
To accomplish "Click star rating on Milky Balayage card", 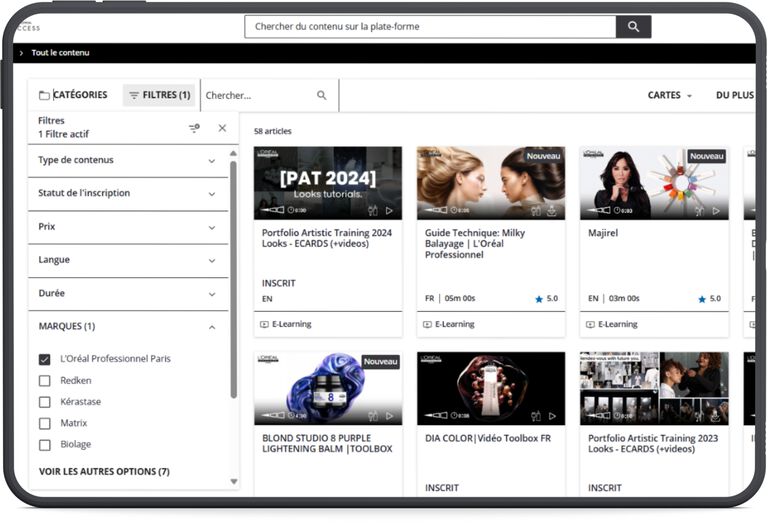I will click(x=547, y=299).
